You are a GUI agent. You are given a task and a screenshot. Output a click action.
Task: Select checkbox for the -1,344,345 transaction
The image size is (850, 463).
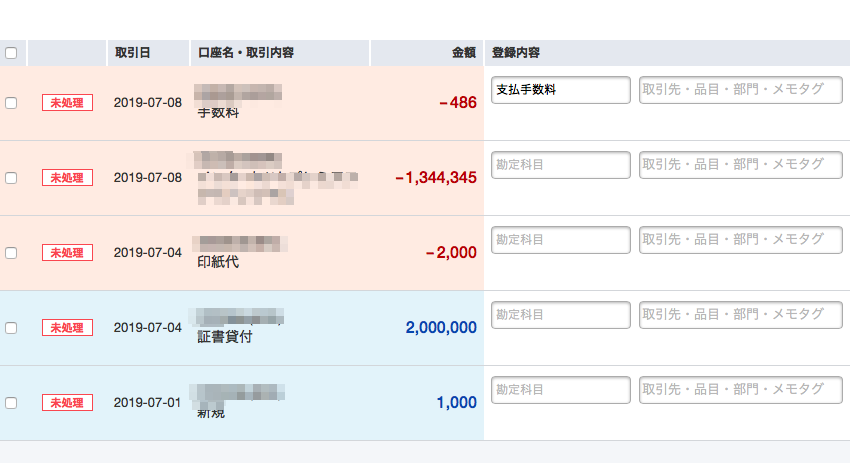click(11, 178)
